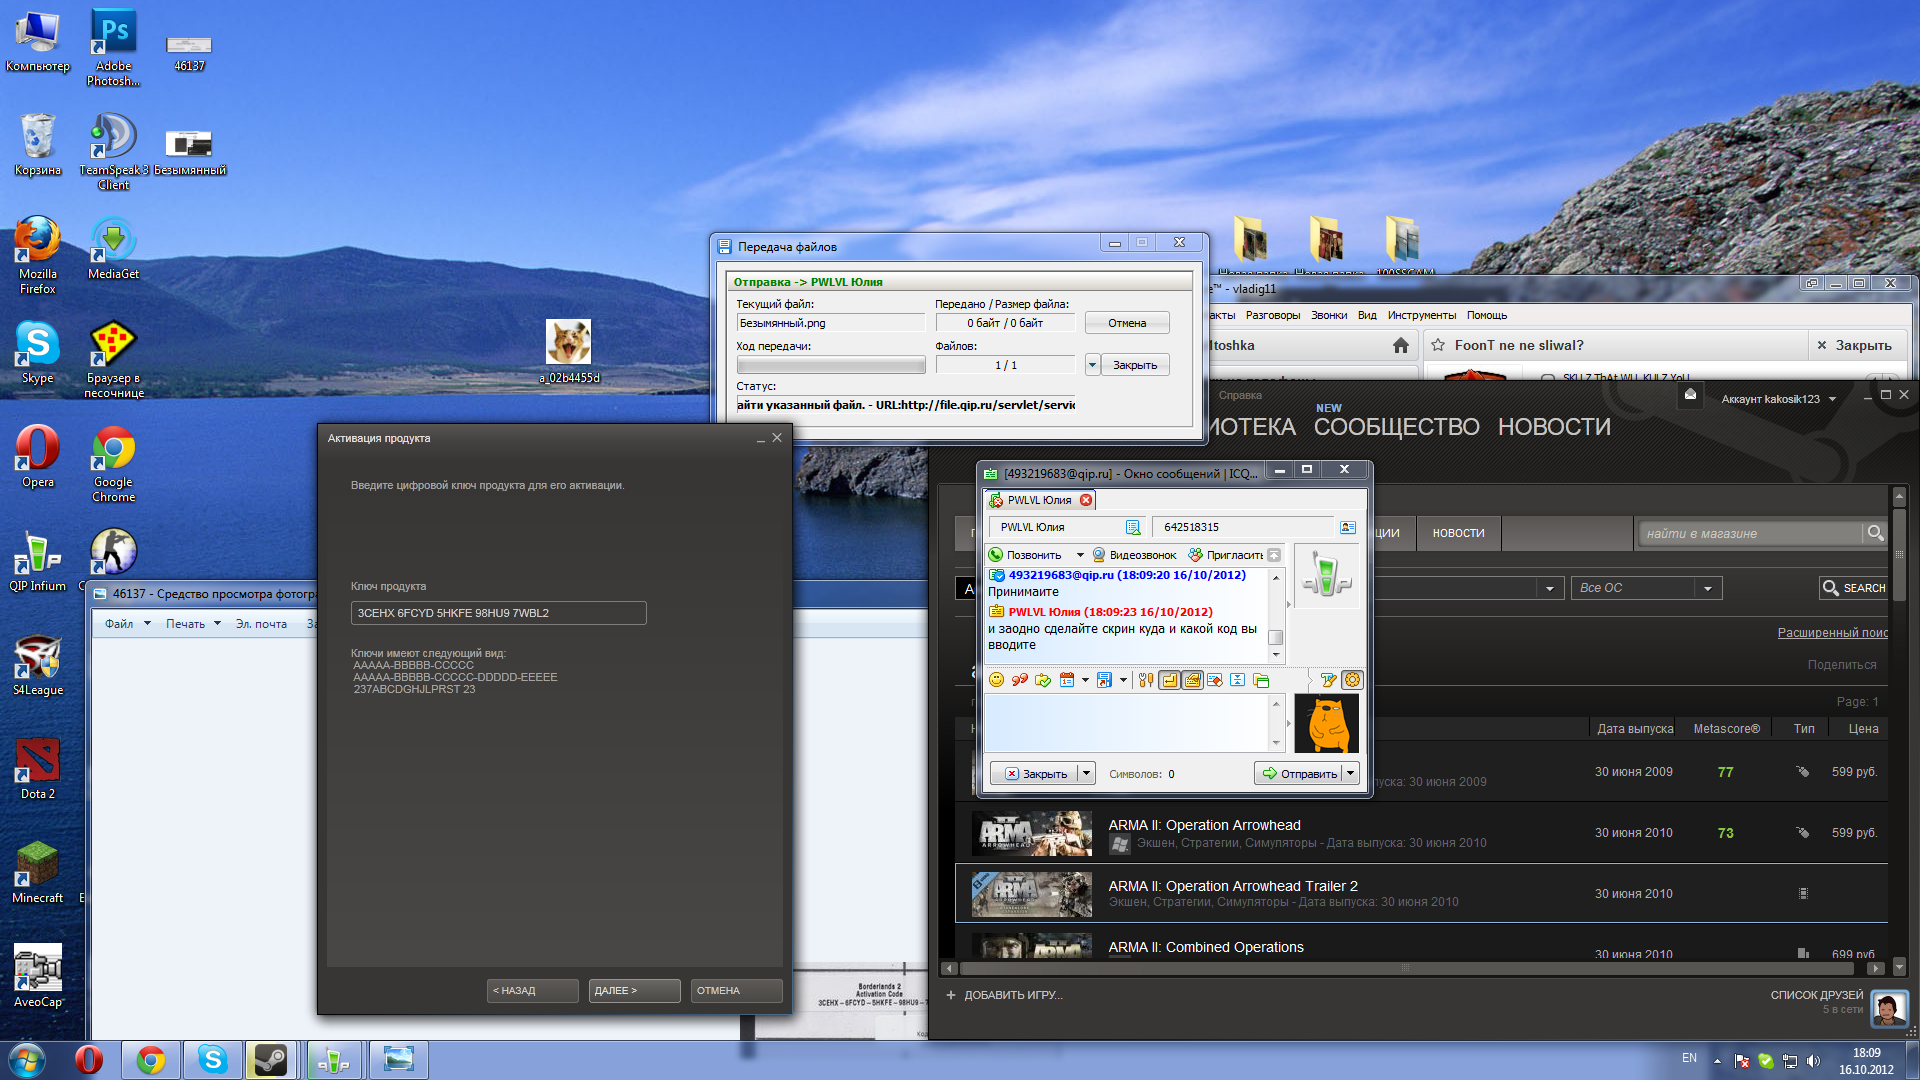Open the Все ОС dropdown in Steam store

(1645, 588)
